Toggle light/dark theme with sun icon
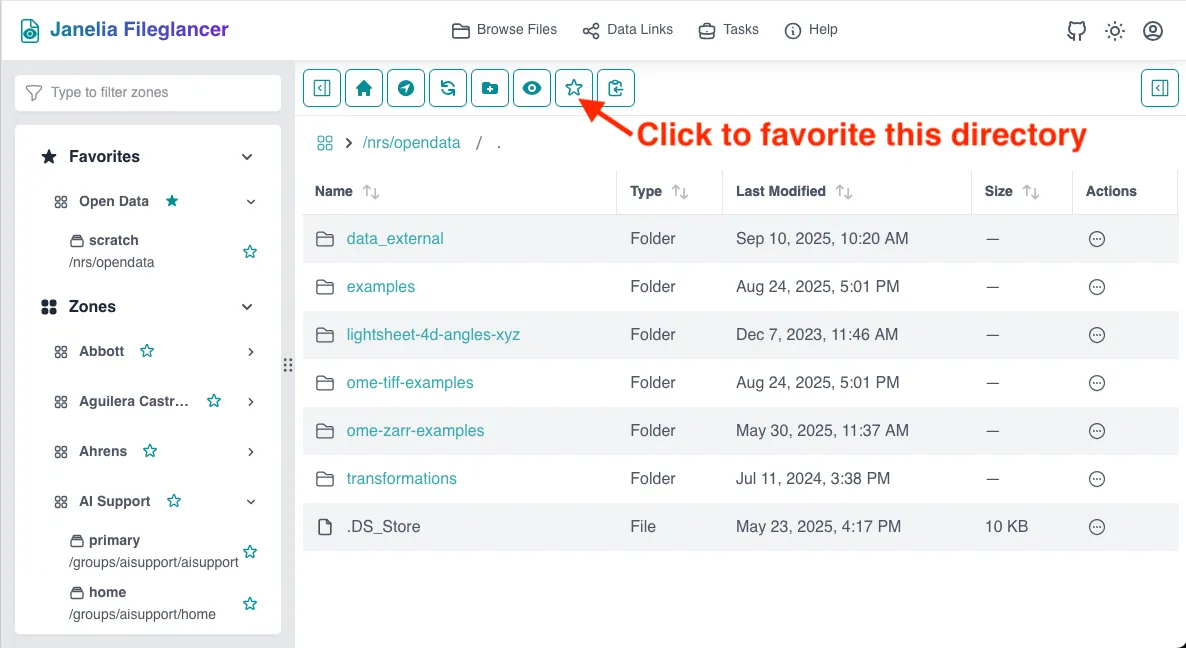The height and width of the screenshot is (648, 1186). (1115, 31)
